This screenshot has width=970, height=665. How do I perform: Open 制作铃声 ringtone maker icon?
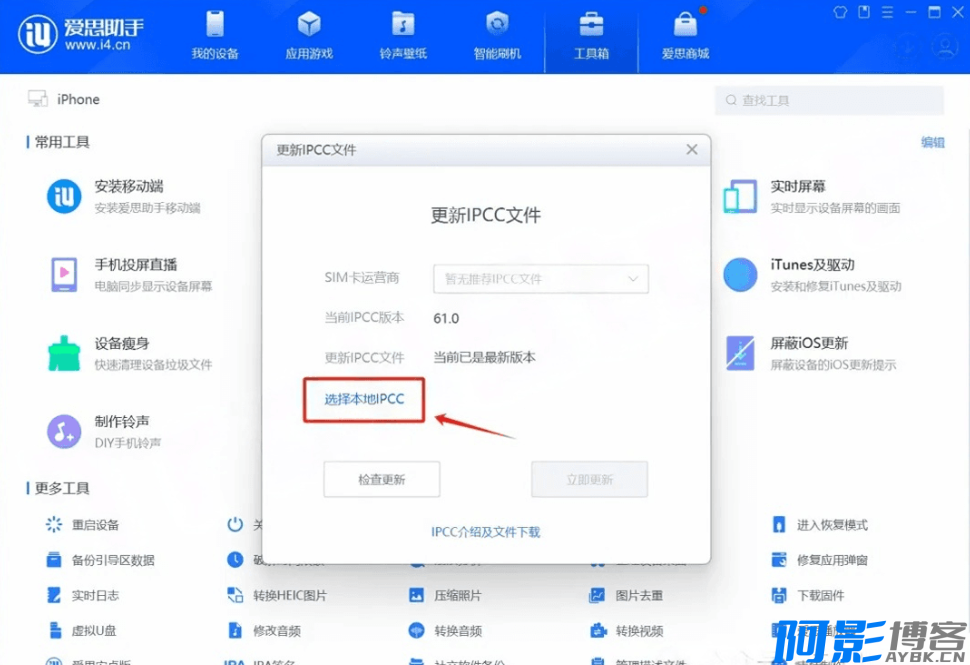(x=64, y=432)
